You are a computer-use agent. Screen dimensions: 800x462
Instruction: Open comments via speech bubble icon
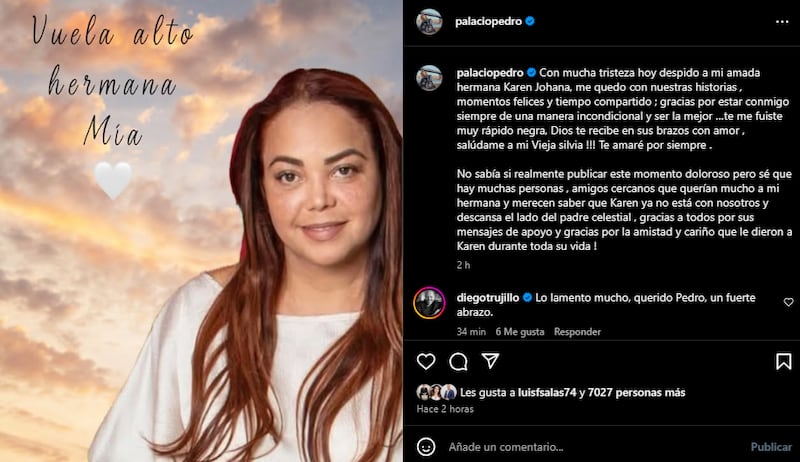(x=458, y=362)
